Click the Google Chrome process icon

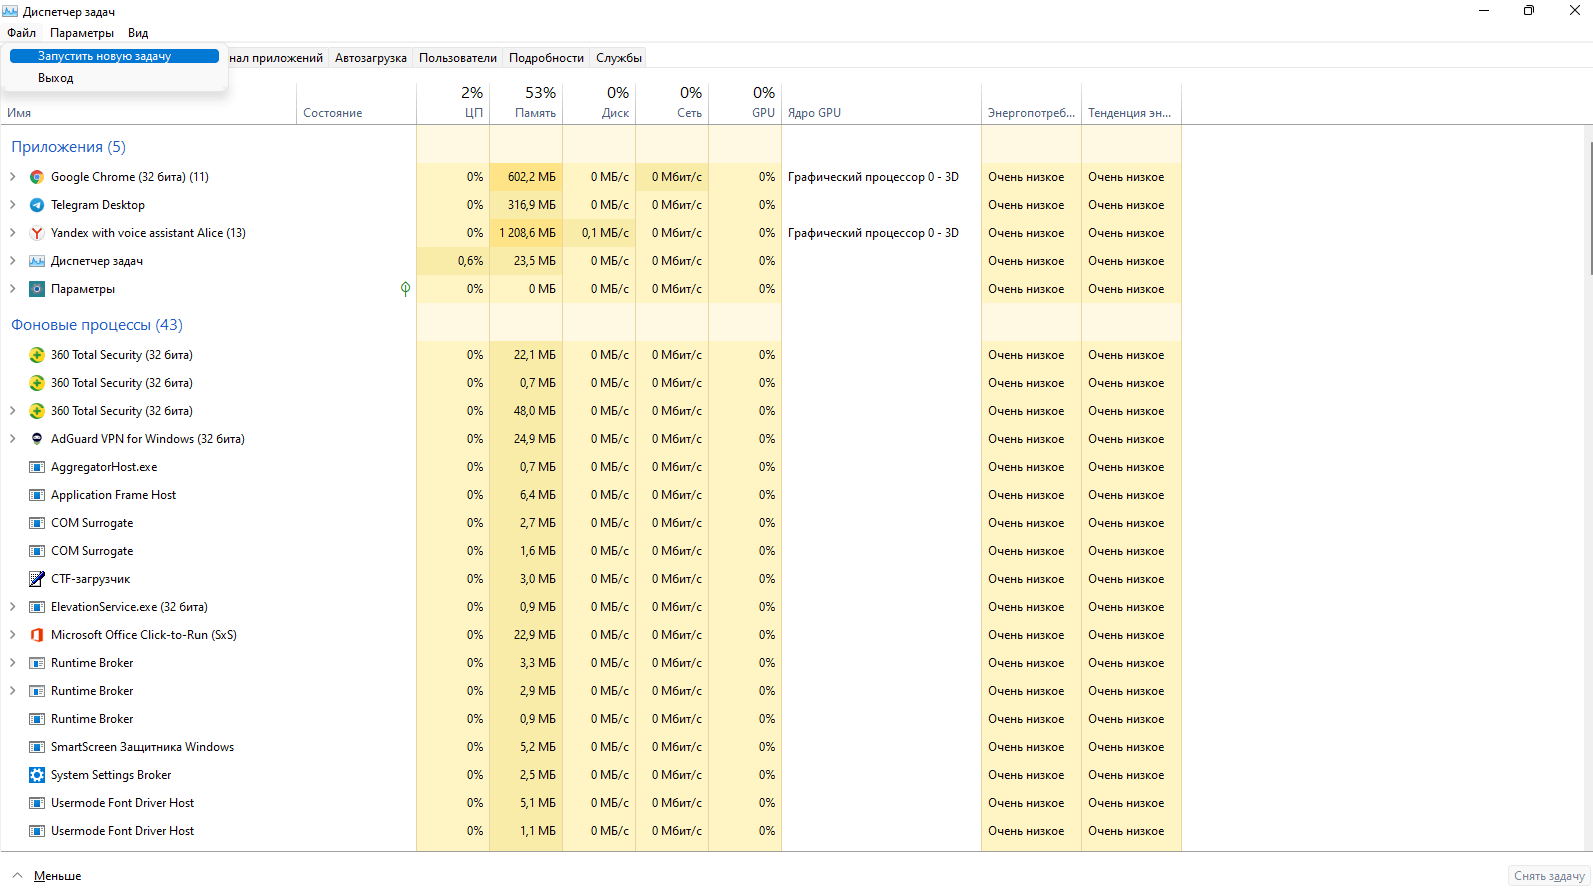point(37,177)
